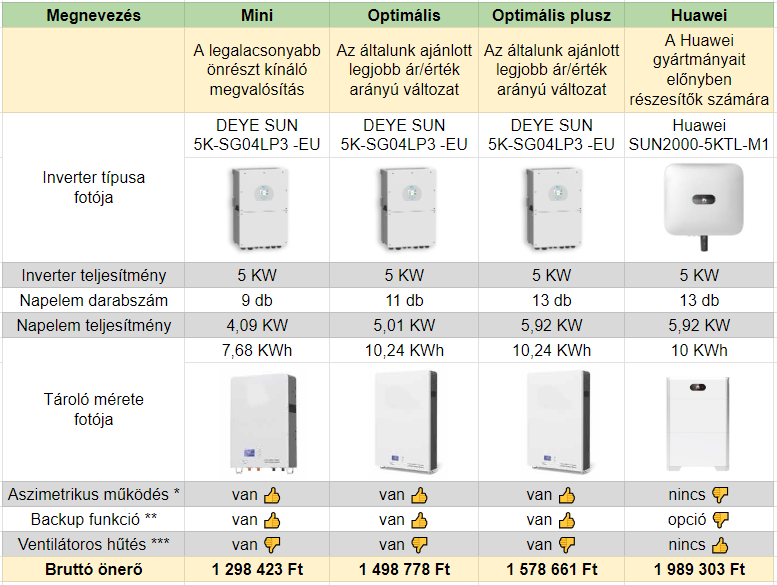Click the '4,09 KW' panel power cell
The image size is (777, 585).
(257, 325)
